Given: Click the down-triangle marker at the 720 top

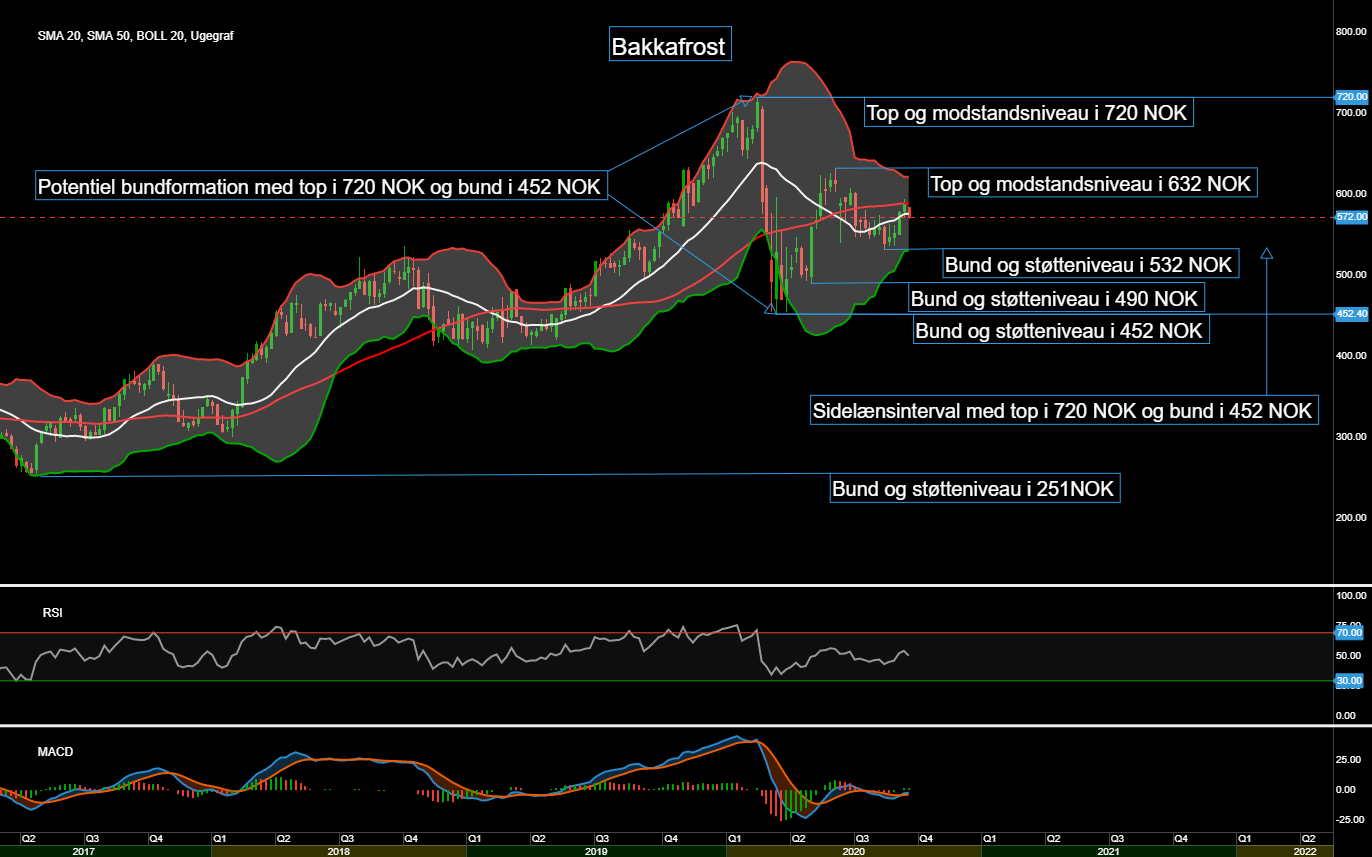Looking at the screenshot, I should point(743,100).
